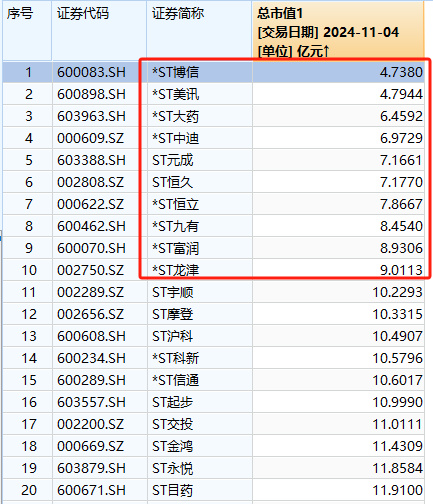Click market value 11.0111
433x504 pixels.
click(x=398, y=424)
